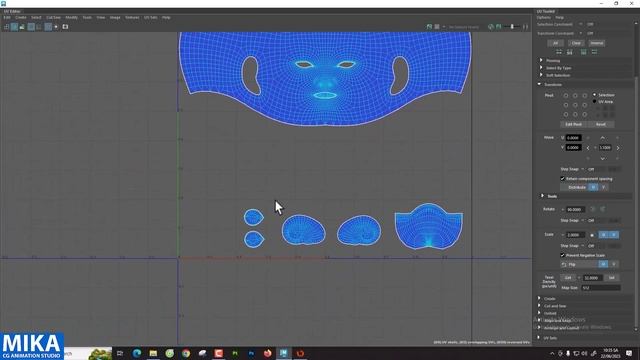Image resolution: width=640 pixels, height=360 pixels.
Task: Expand the UV Sets section at panel bottom
Action: point(540,338)
